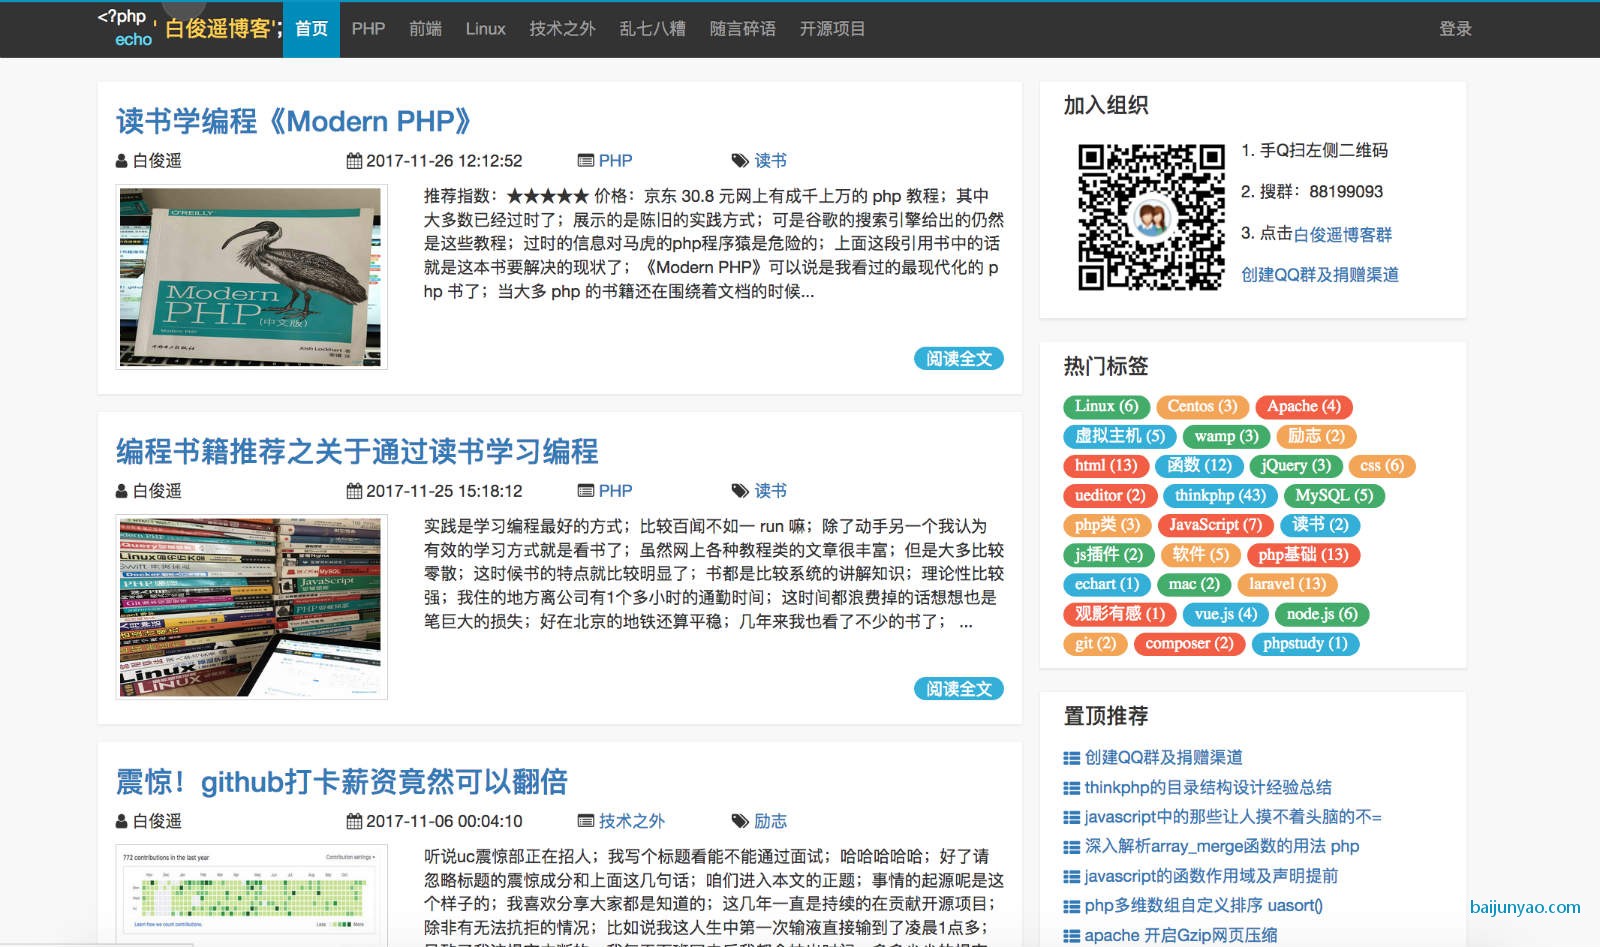The height and width of the screenshot is (947, 1600).
Task: Click the category icon before PHP on first article
Action: tap(585, 160)
